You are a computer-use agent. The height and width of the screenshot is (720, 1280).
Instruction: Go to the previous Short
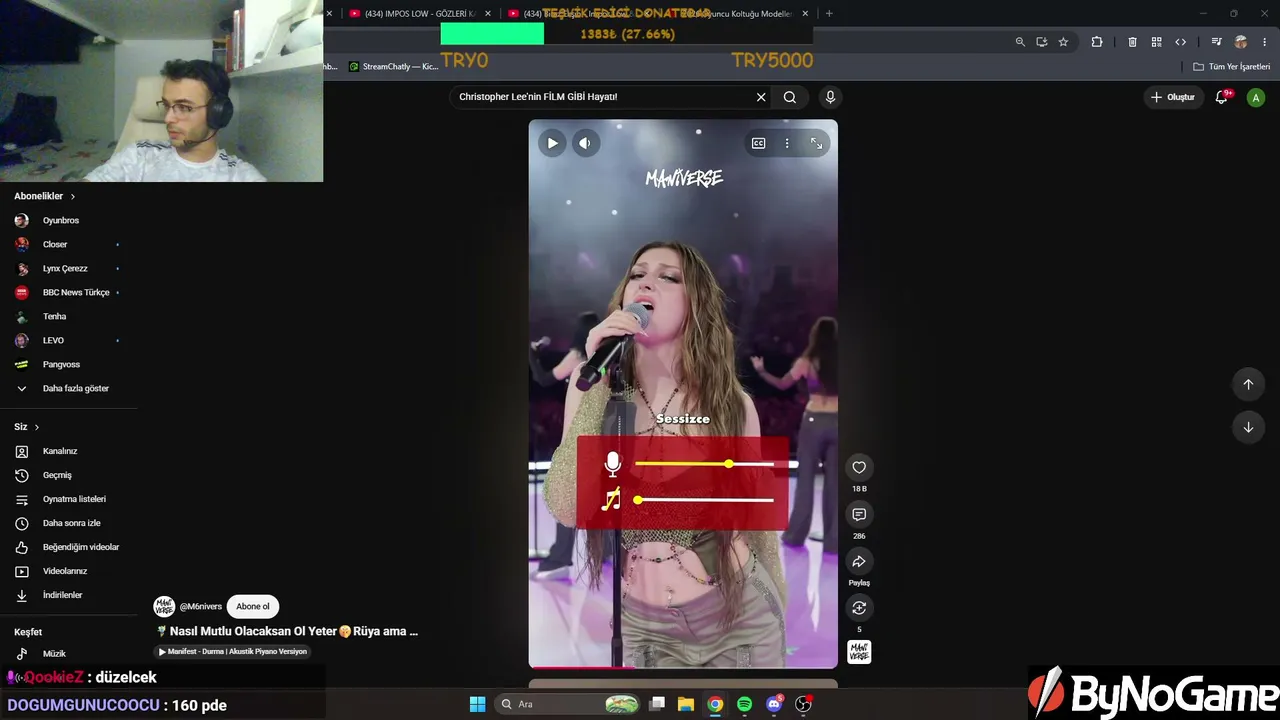[1248, 384]
